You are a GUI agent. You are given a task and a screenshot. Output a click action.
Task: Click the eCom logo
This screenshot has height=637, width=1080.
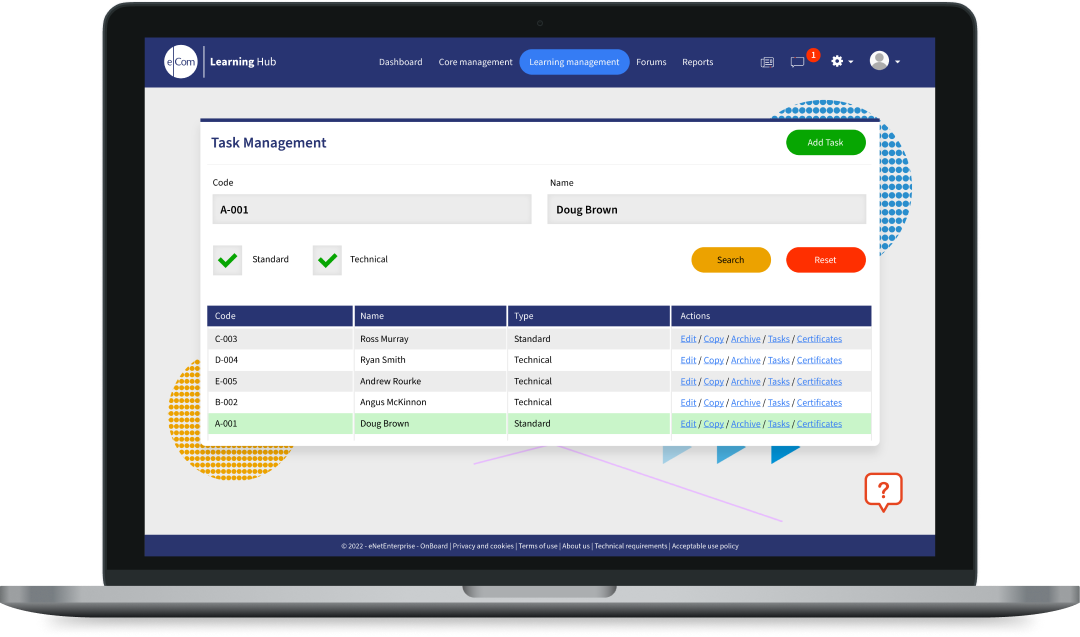pos(181,61)
